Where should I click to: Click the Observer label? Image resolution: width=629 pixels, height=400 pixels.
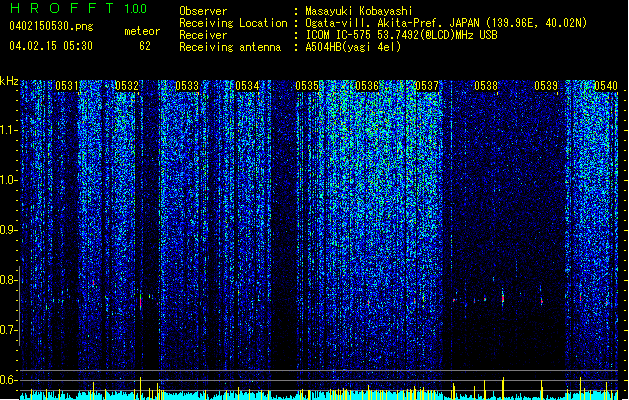(x=203, y=11)
